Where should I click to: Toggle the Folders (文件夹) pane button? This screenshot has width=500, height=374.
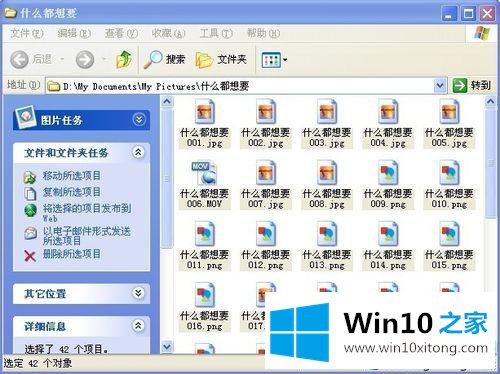point(221,60)
